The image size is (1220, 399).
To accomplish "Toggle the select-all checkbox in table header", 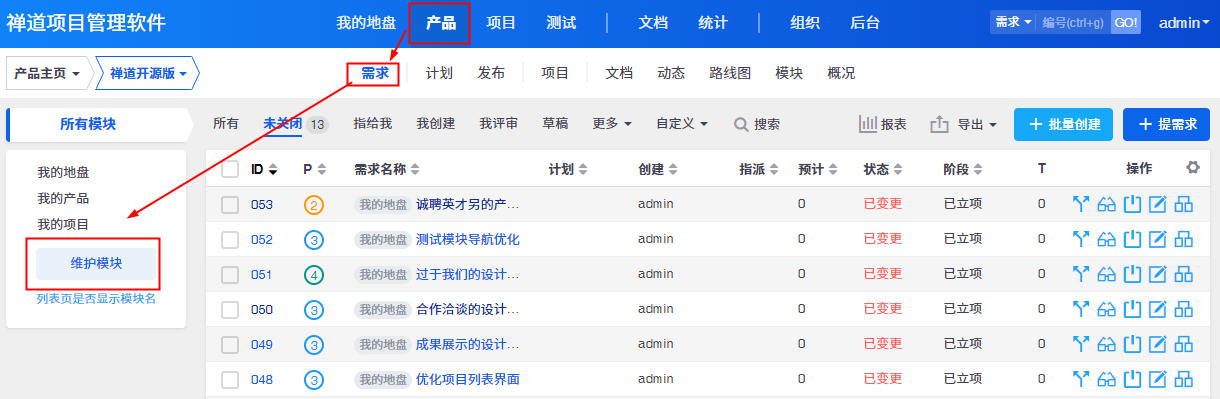I will coord(230,169).
